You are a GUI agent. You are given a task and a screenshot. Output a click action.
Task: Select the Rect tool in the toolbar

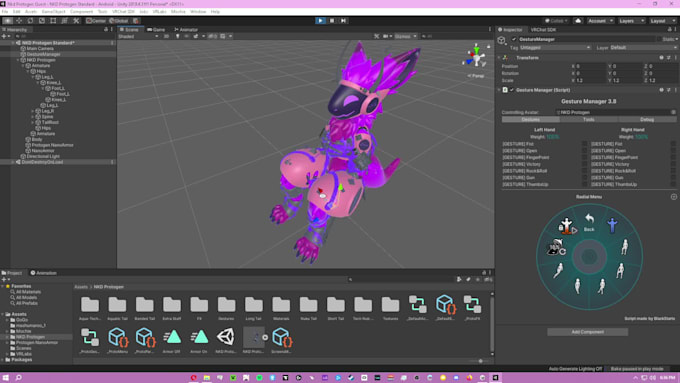[x=53, y=20]
